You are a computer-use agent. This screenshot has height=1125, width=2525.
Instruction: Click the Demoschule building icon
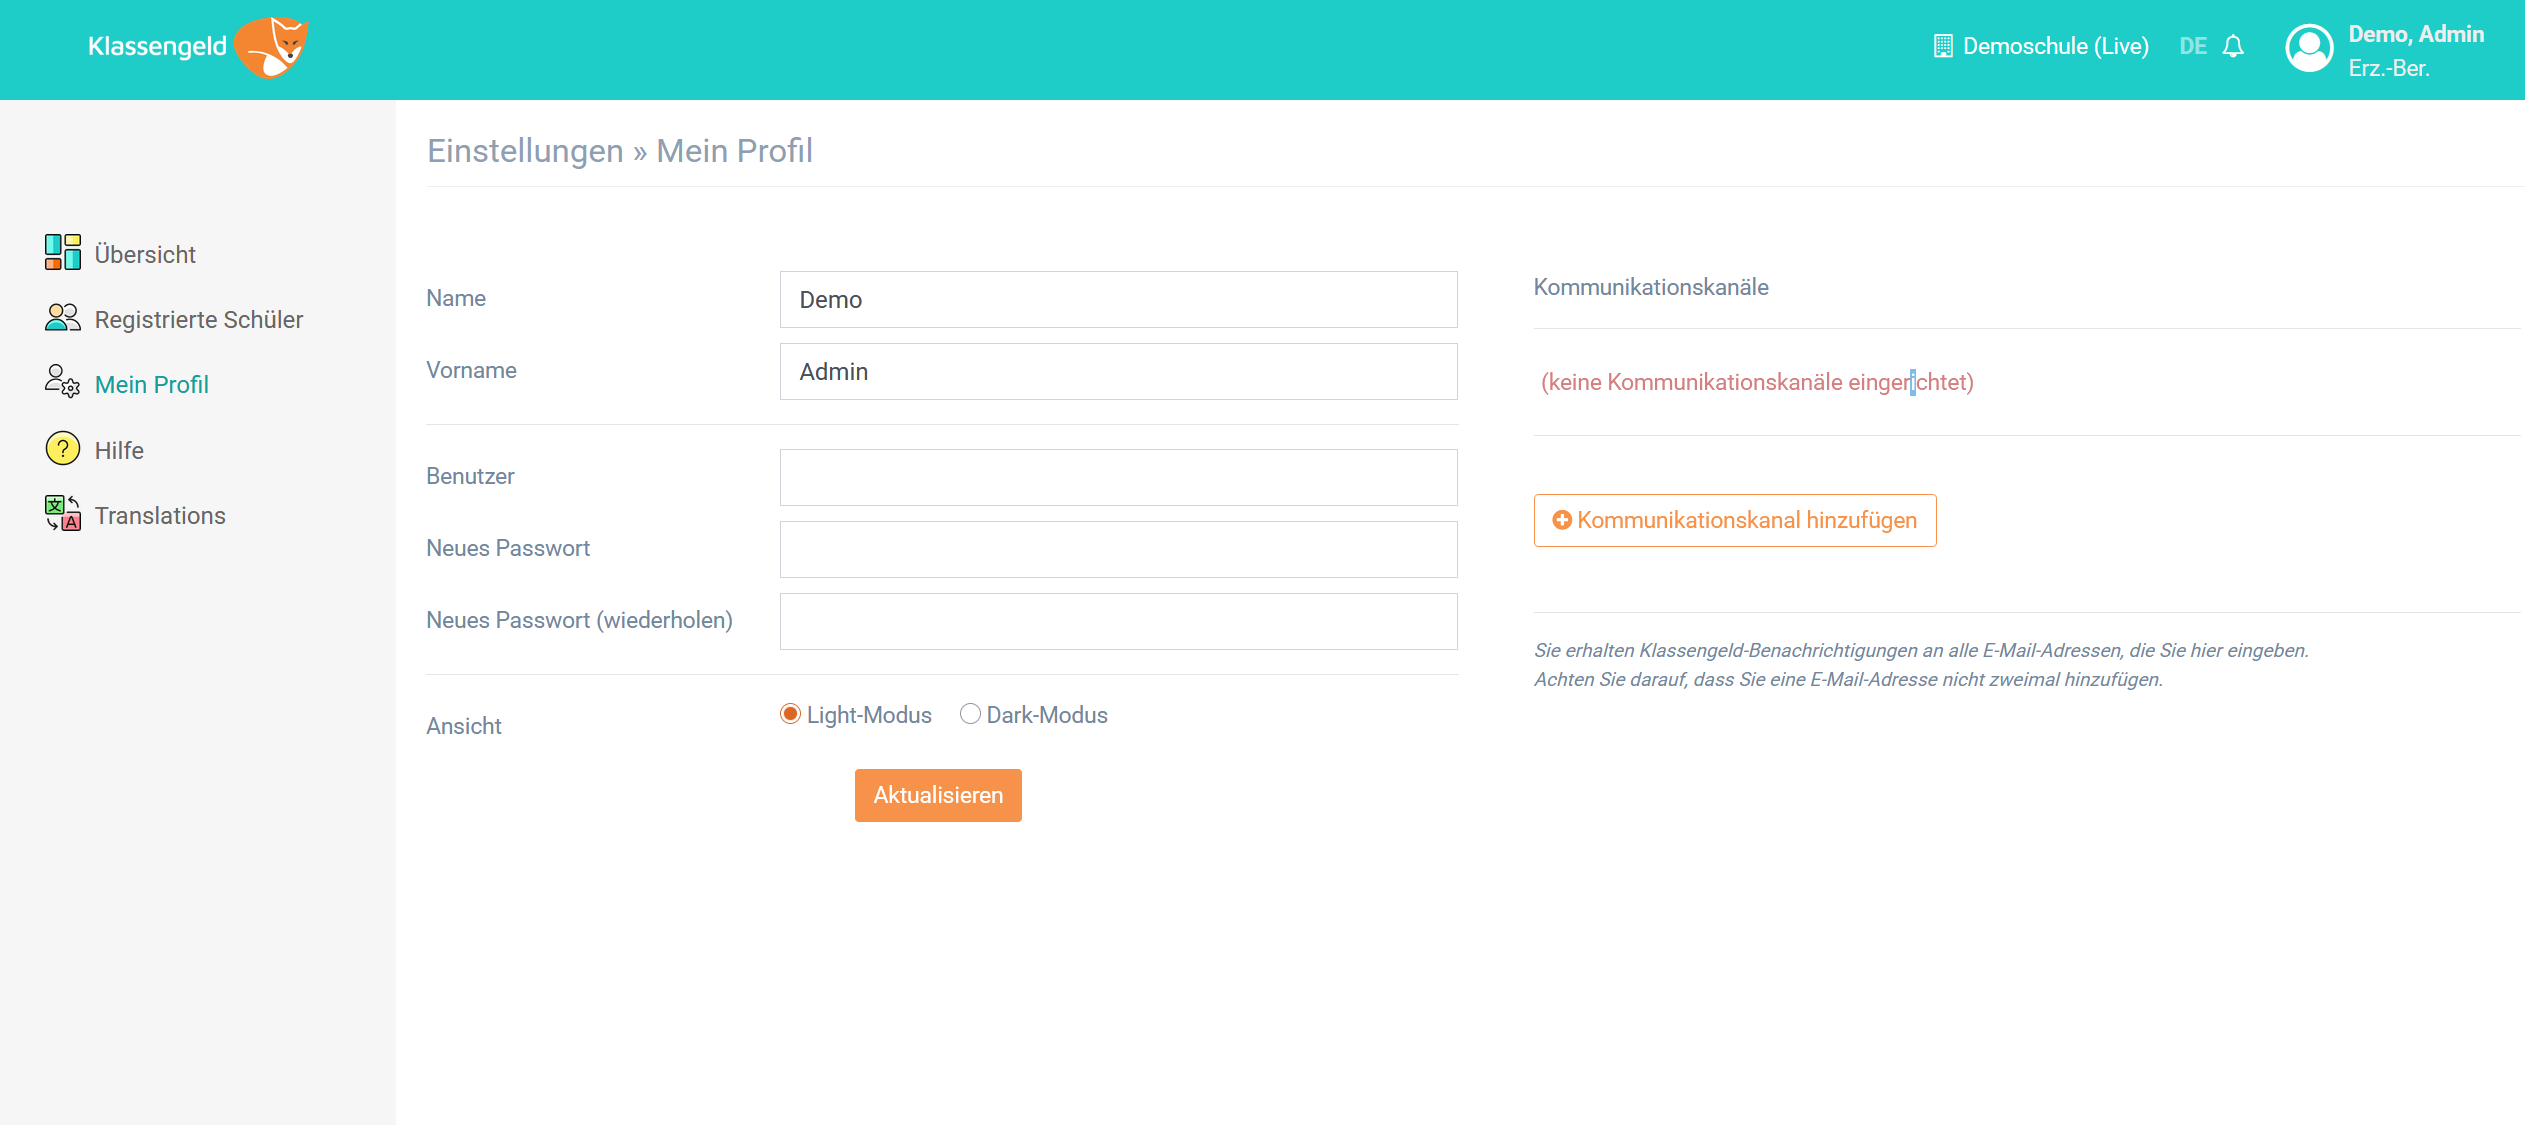1942,47
